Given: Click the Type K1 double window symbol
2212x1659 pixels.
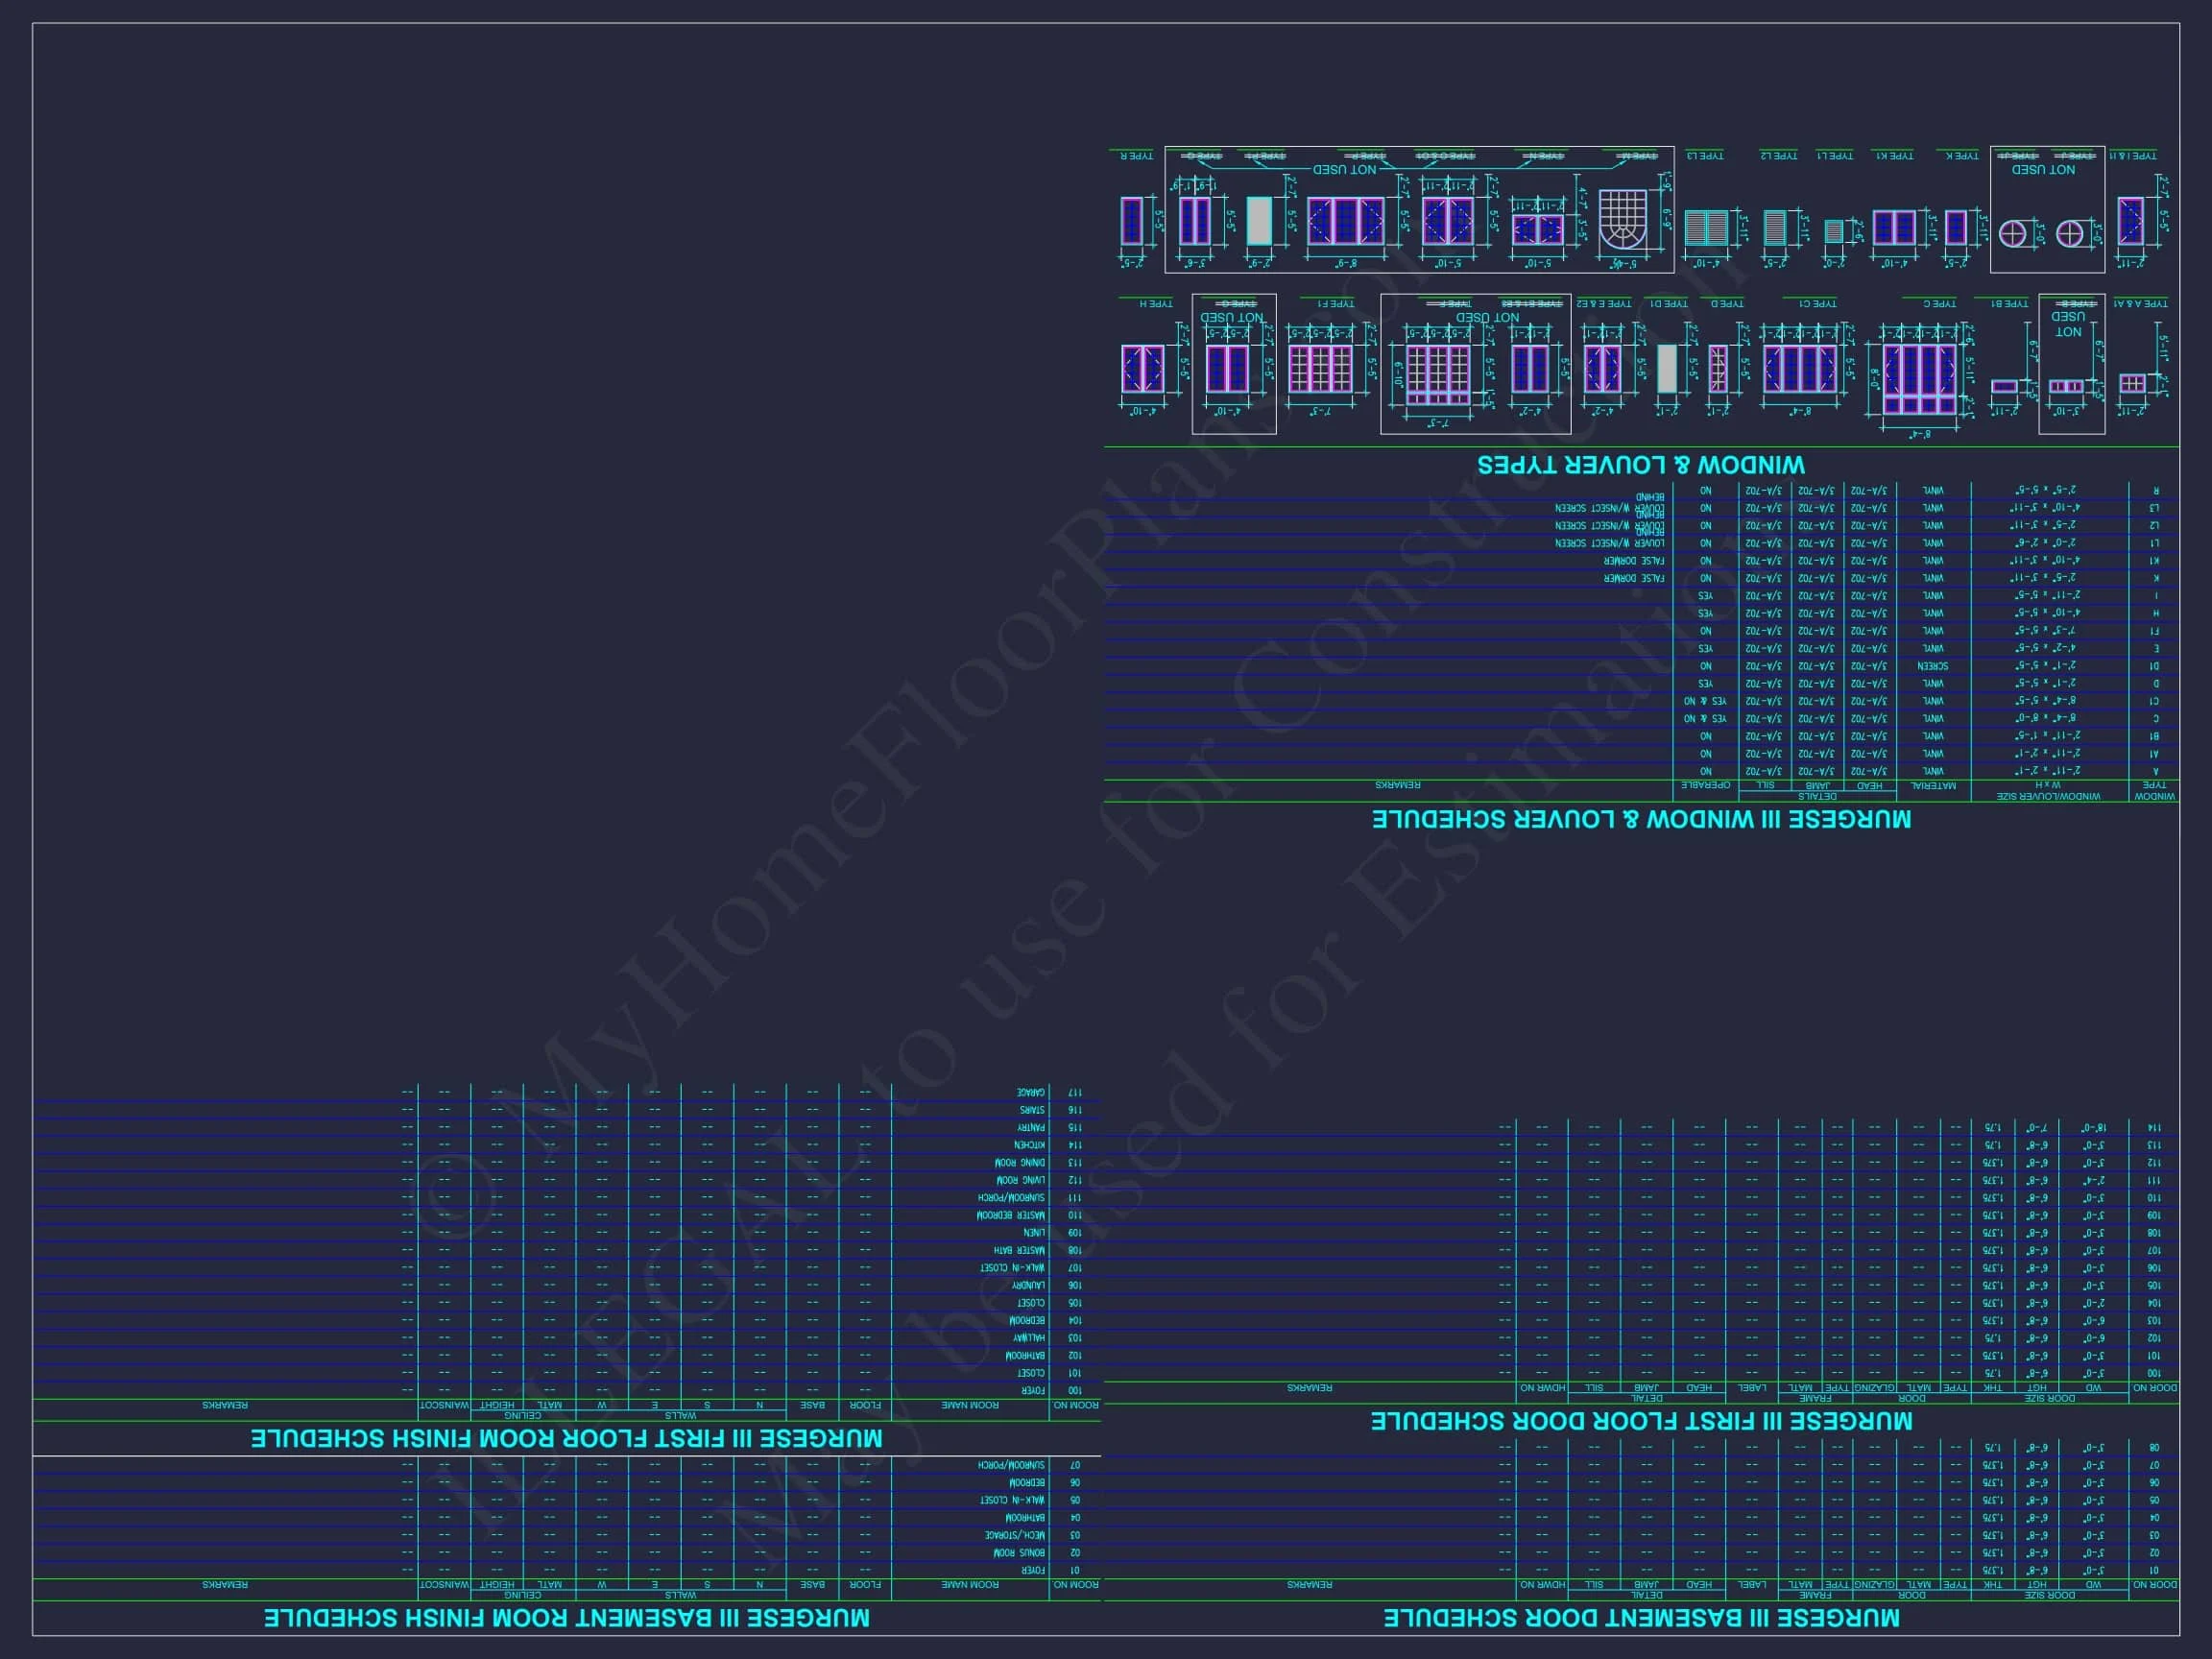Looking at the screenshot, I should 1893,228.
